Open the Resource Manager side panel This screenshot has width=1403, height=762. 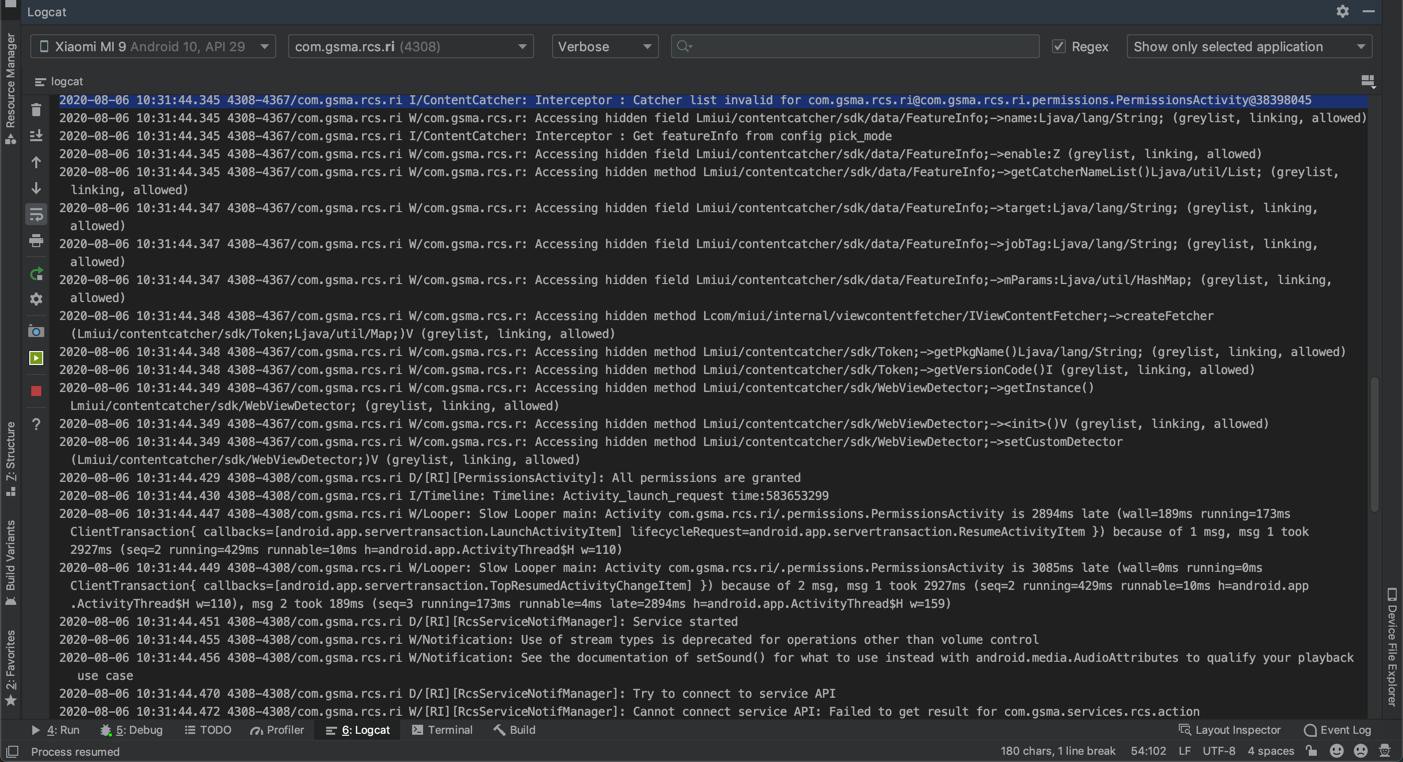click(11, 88)
